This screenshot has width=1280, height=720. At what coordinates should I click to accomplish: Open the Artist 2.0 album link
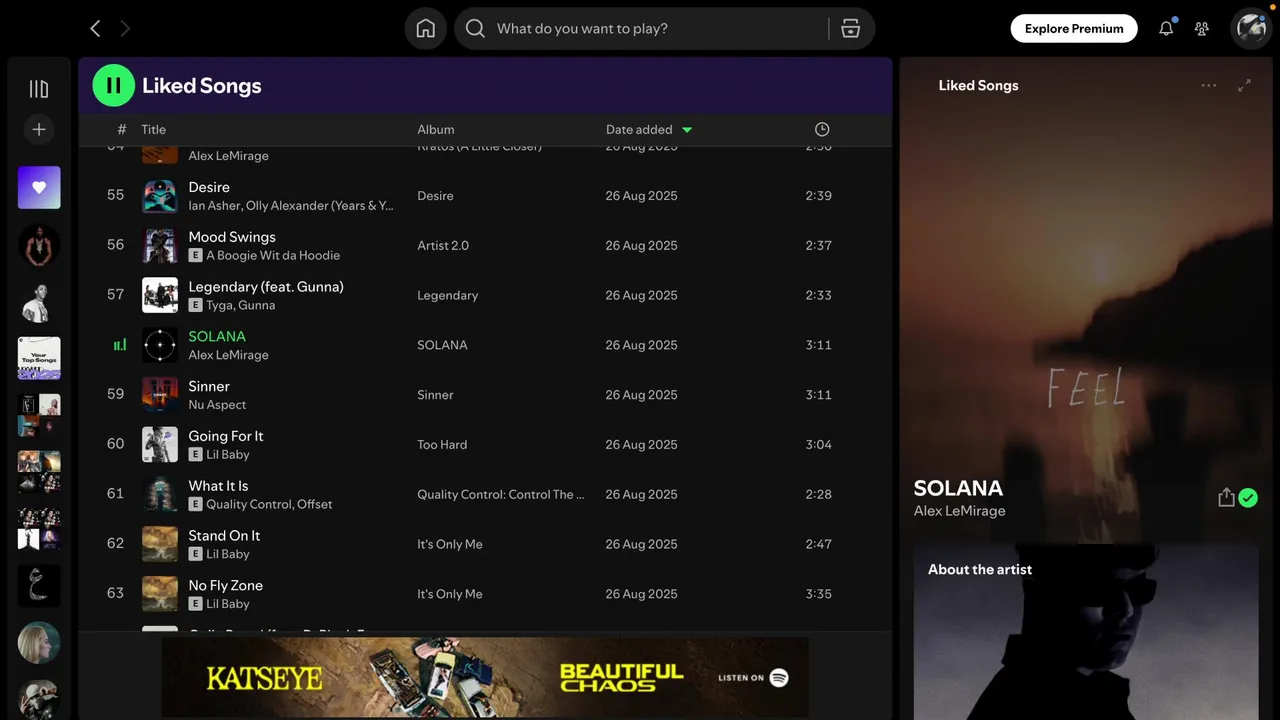443,246
